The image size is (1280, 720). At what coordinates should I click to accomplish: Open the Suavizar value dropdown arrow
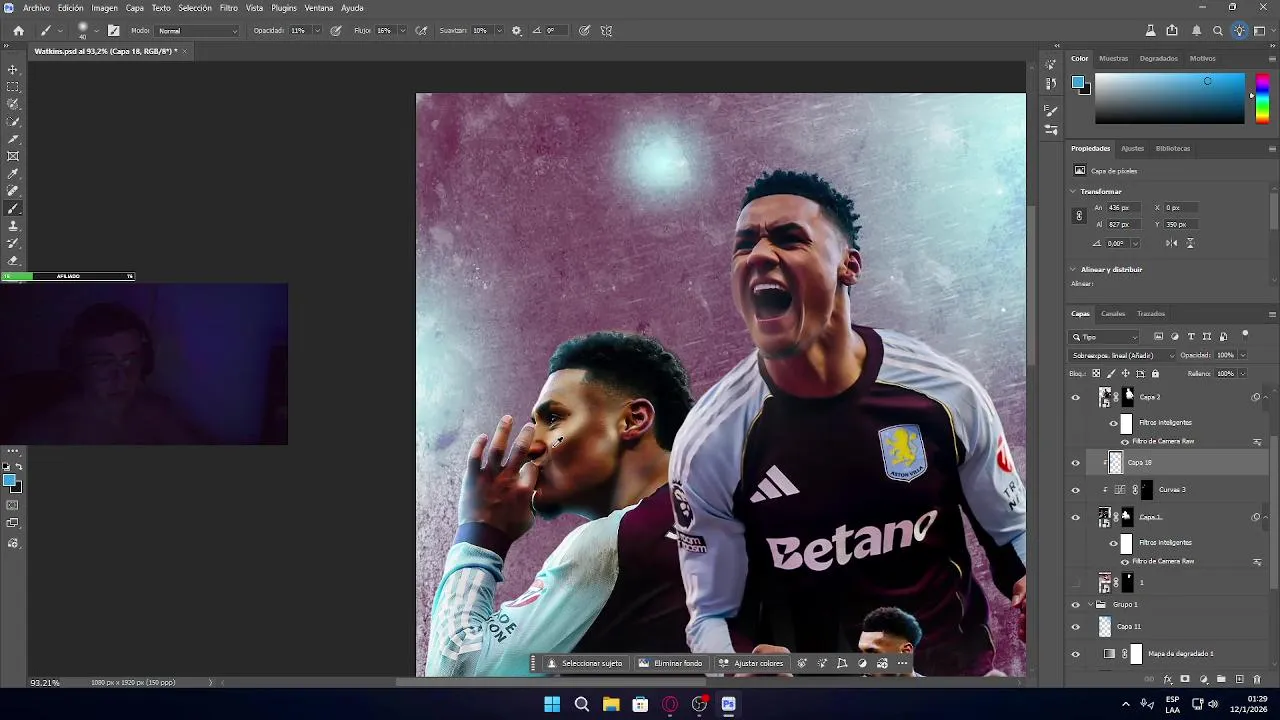(x=499, y=31)
